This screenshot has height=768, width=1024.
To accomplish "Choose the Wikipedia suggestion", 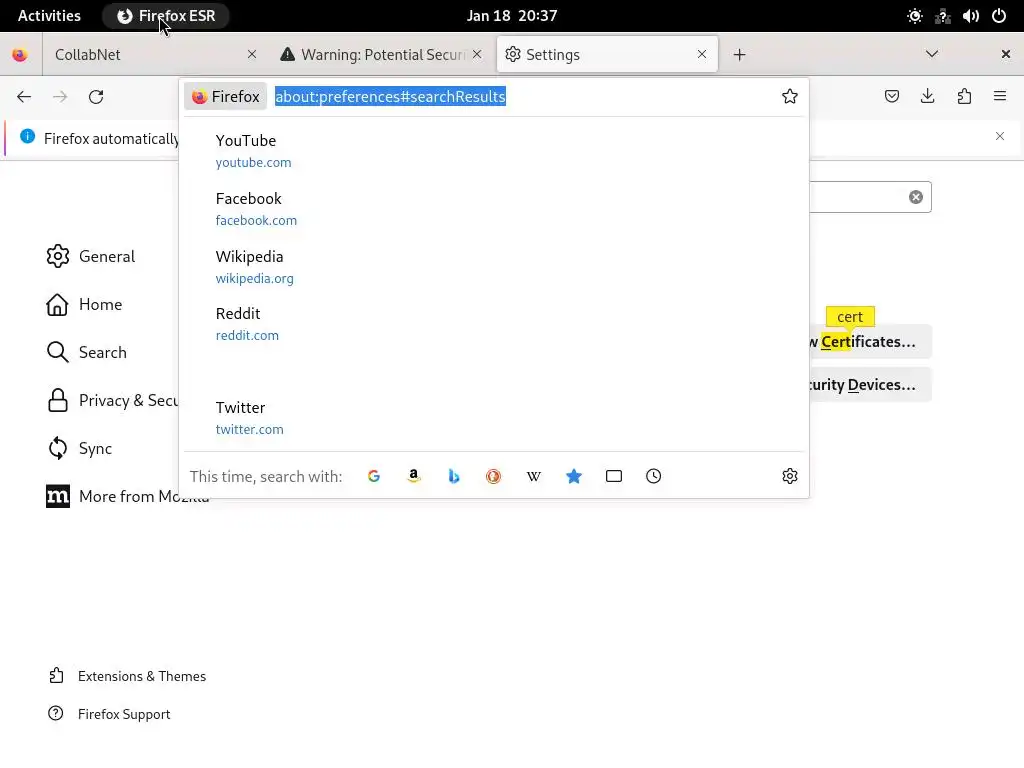I will [493, 267].
